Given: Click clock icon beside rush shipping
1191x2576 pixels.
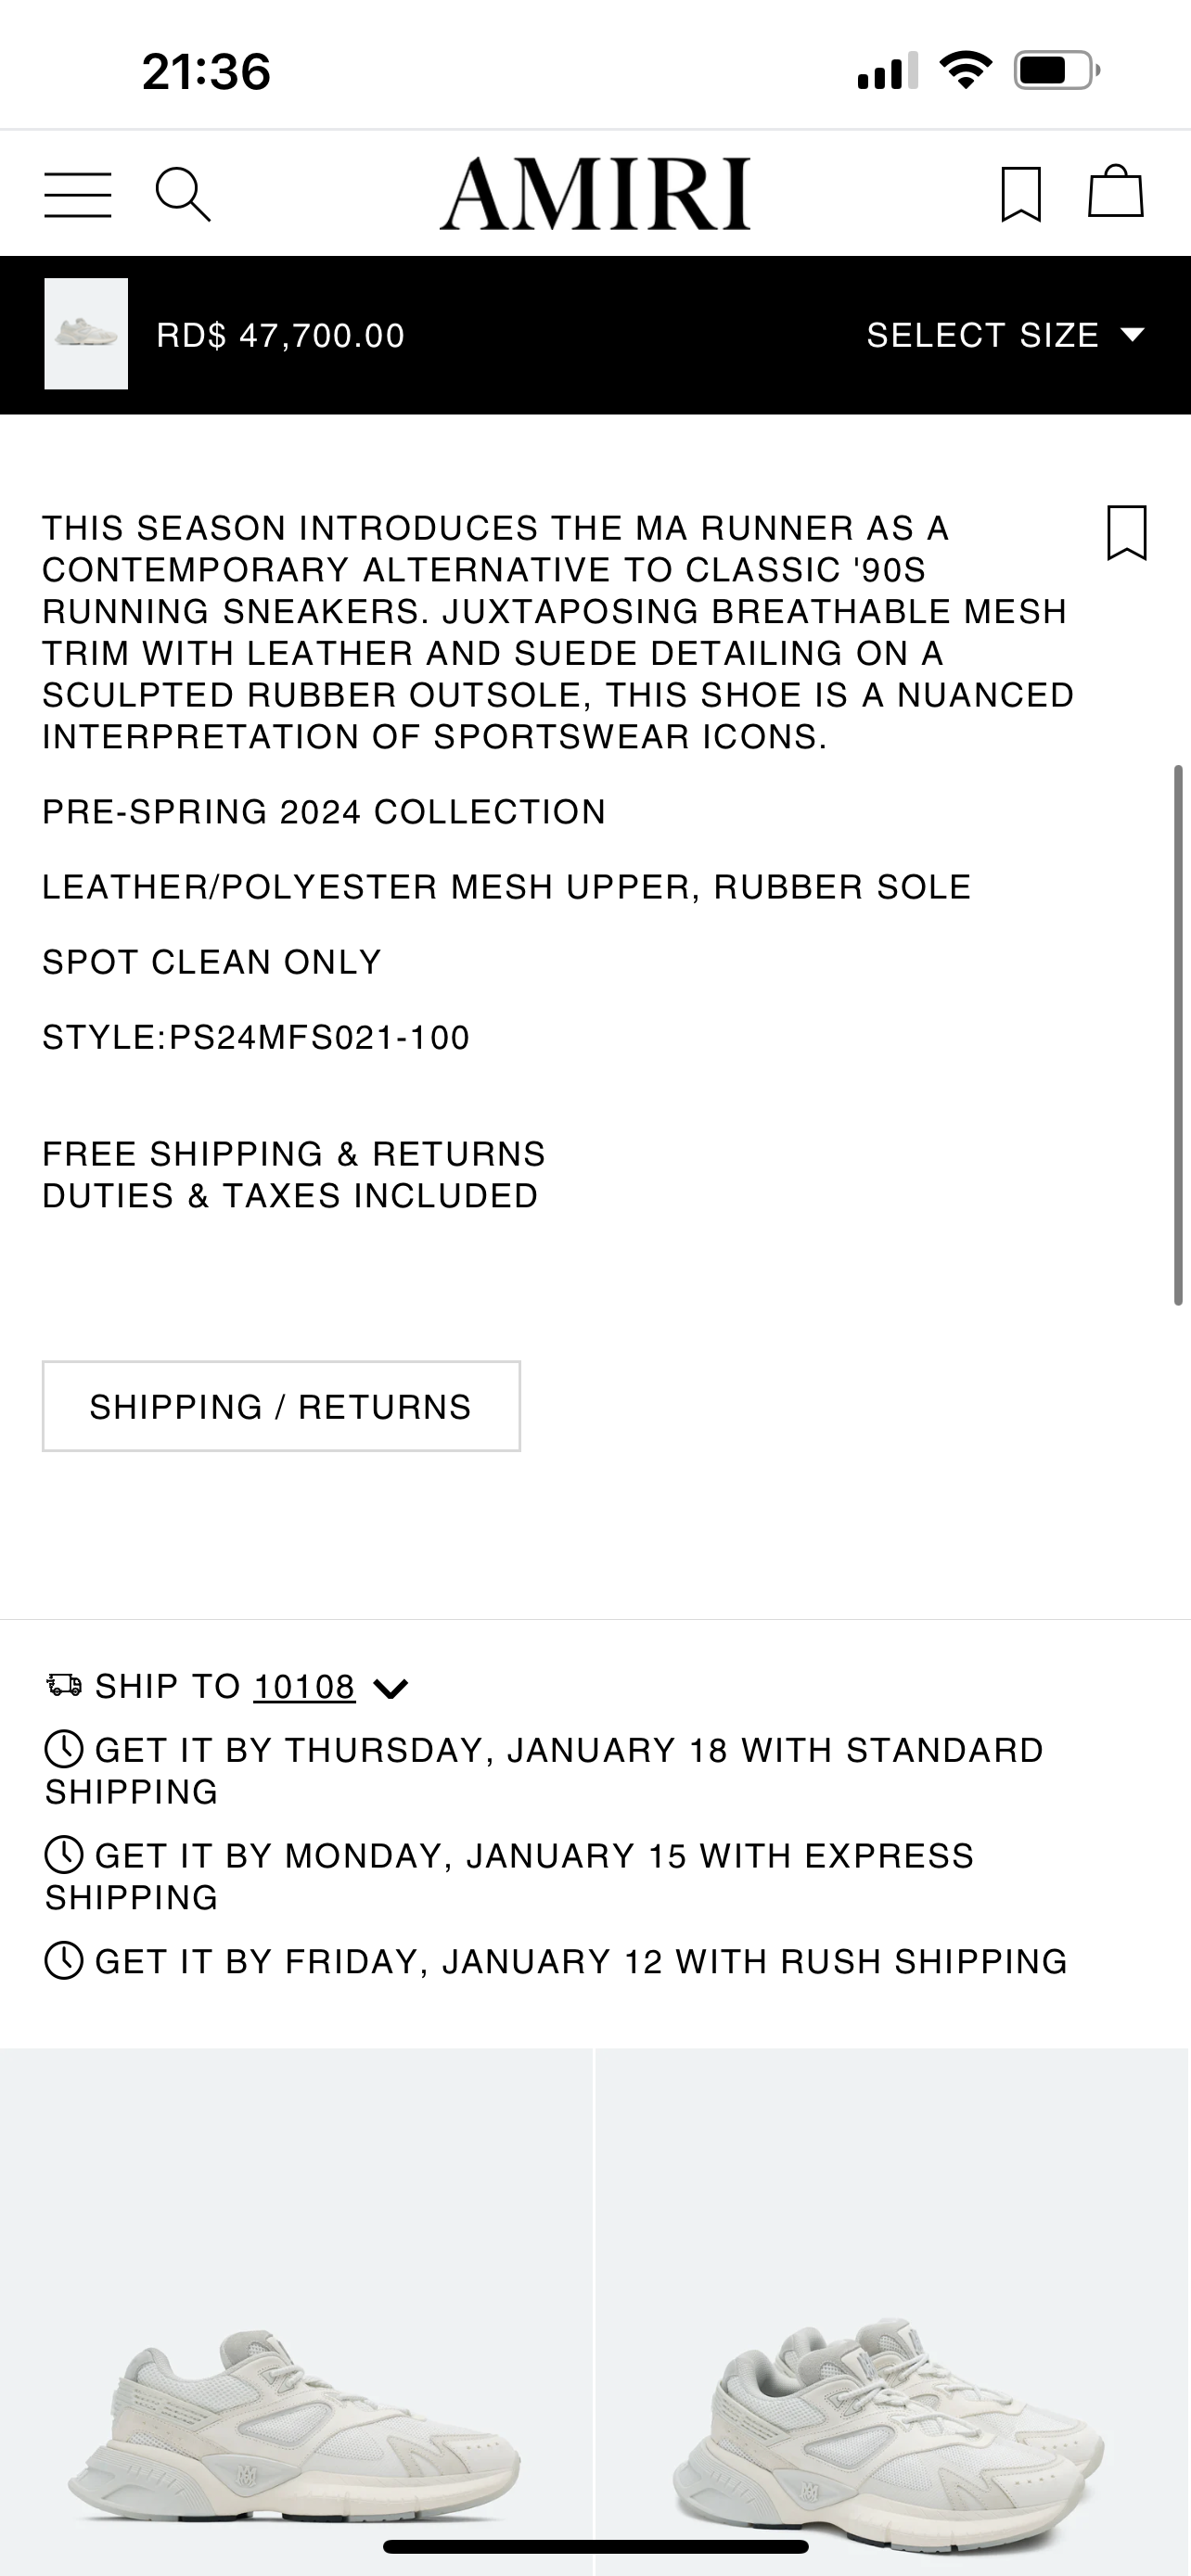Looking at the screenshot, I should pos(64,1961).
